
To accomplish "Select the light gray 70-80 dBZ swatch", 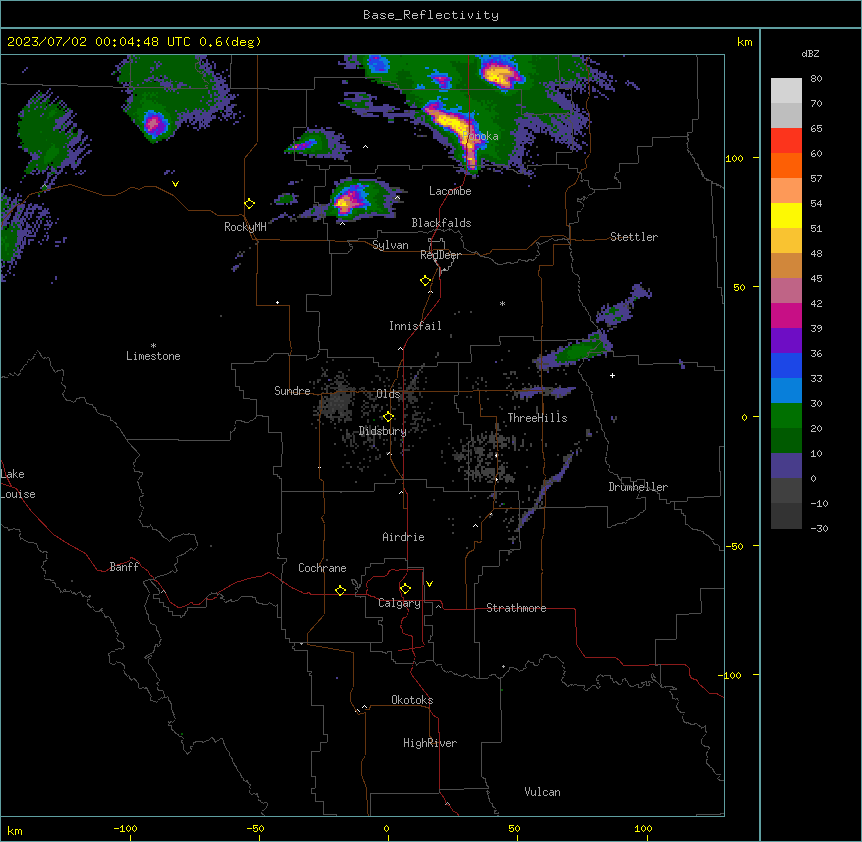I will coord(786,91).
